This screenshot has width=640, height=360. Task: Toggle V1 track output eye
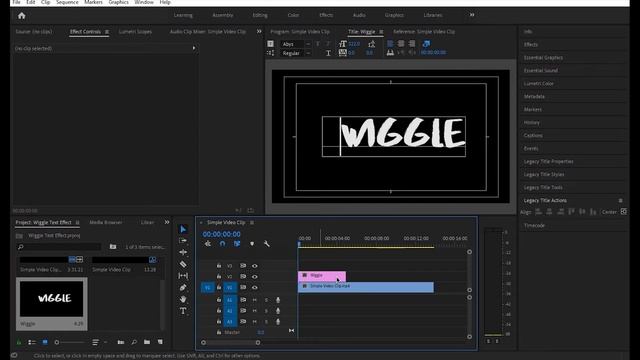255,287
